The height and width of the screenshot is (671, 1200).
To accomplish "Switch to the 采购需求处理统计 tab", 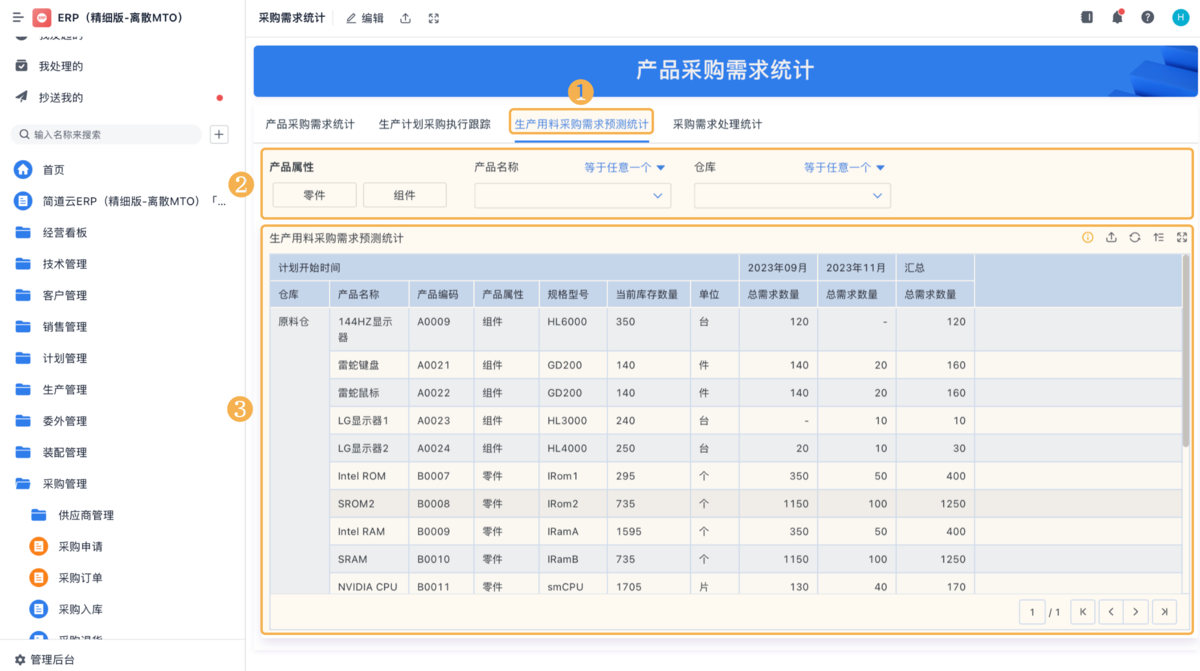I will tap(718, 124).
